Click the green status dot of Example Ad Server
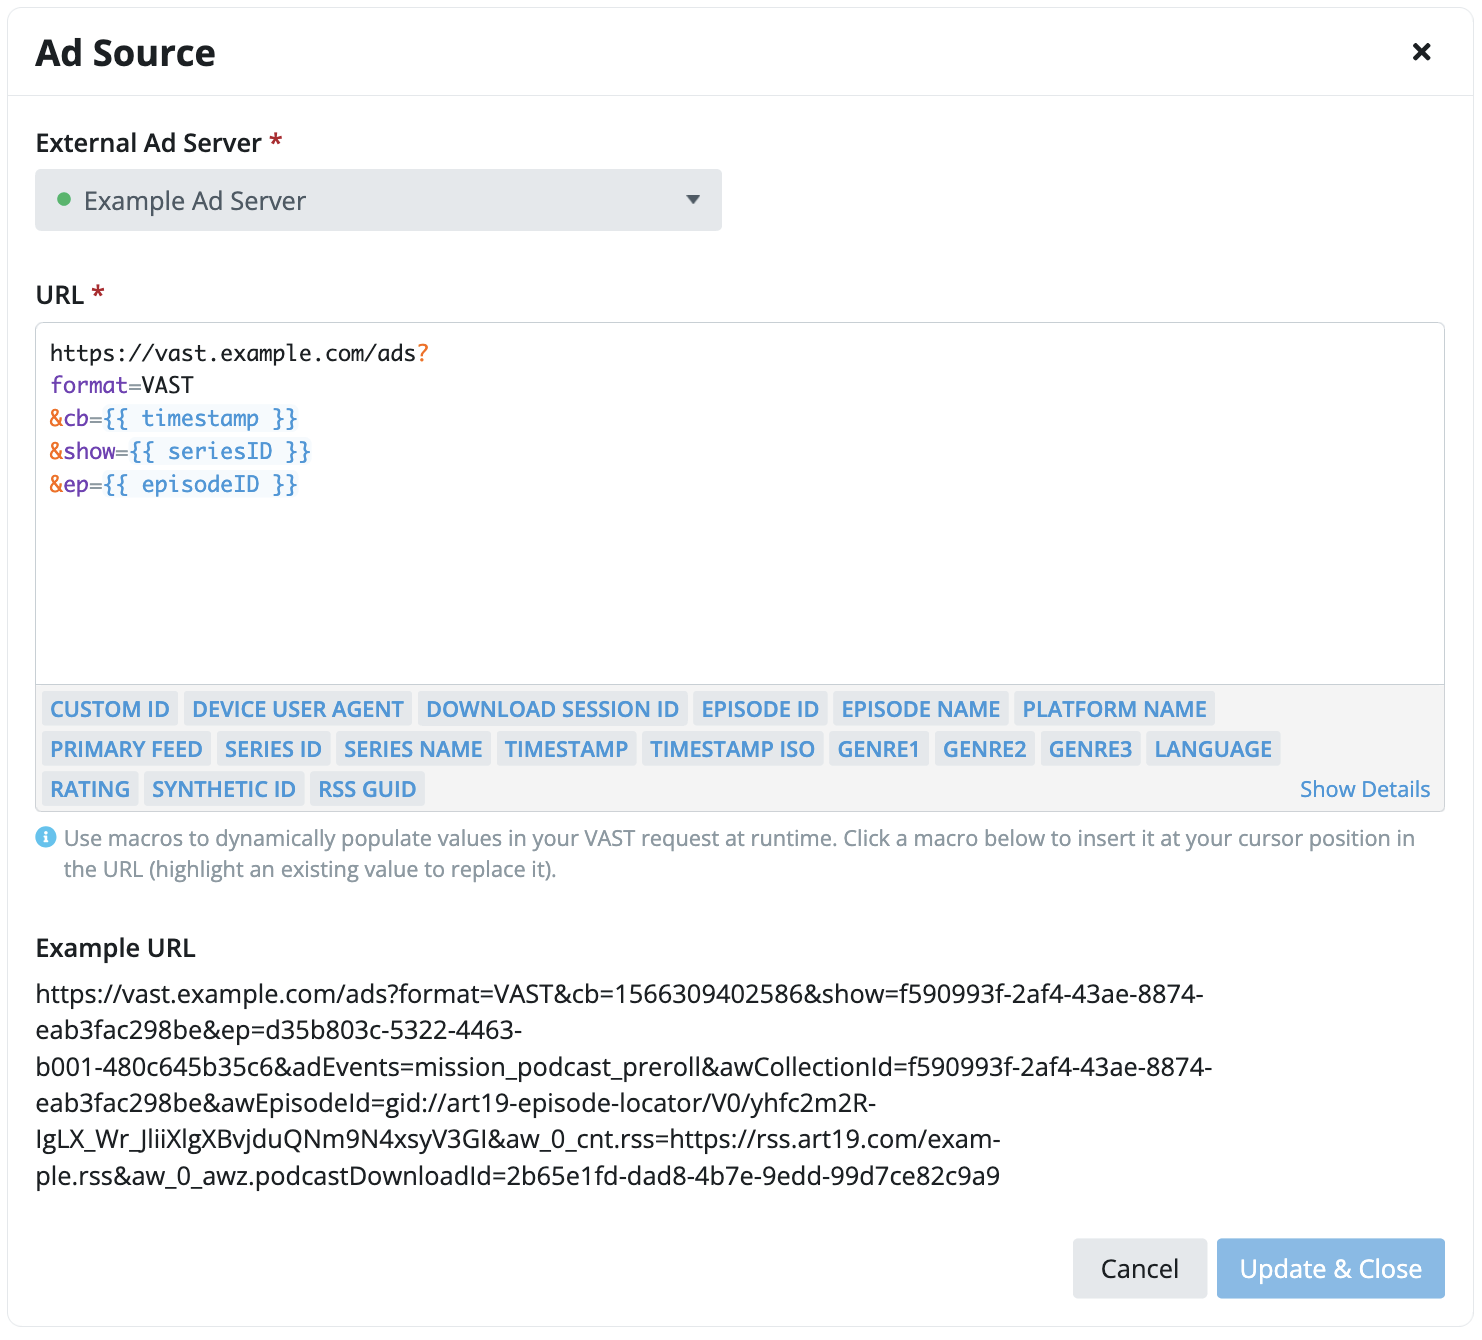This screenshot has height=1340, width=1482. pos(64,199)
